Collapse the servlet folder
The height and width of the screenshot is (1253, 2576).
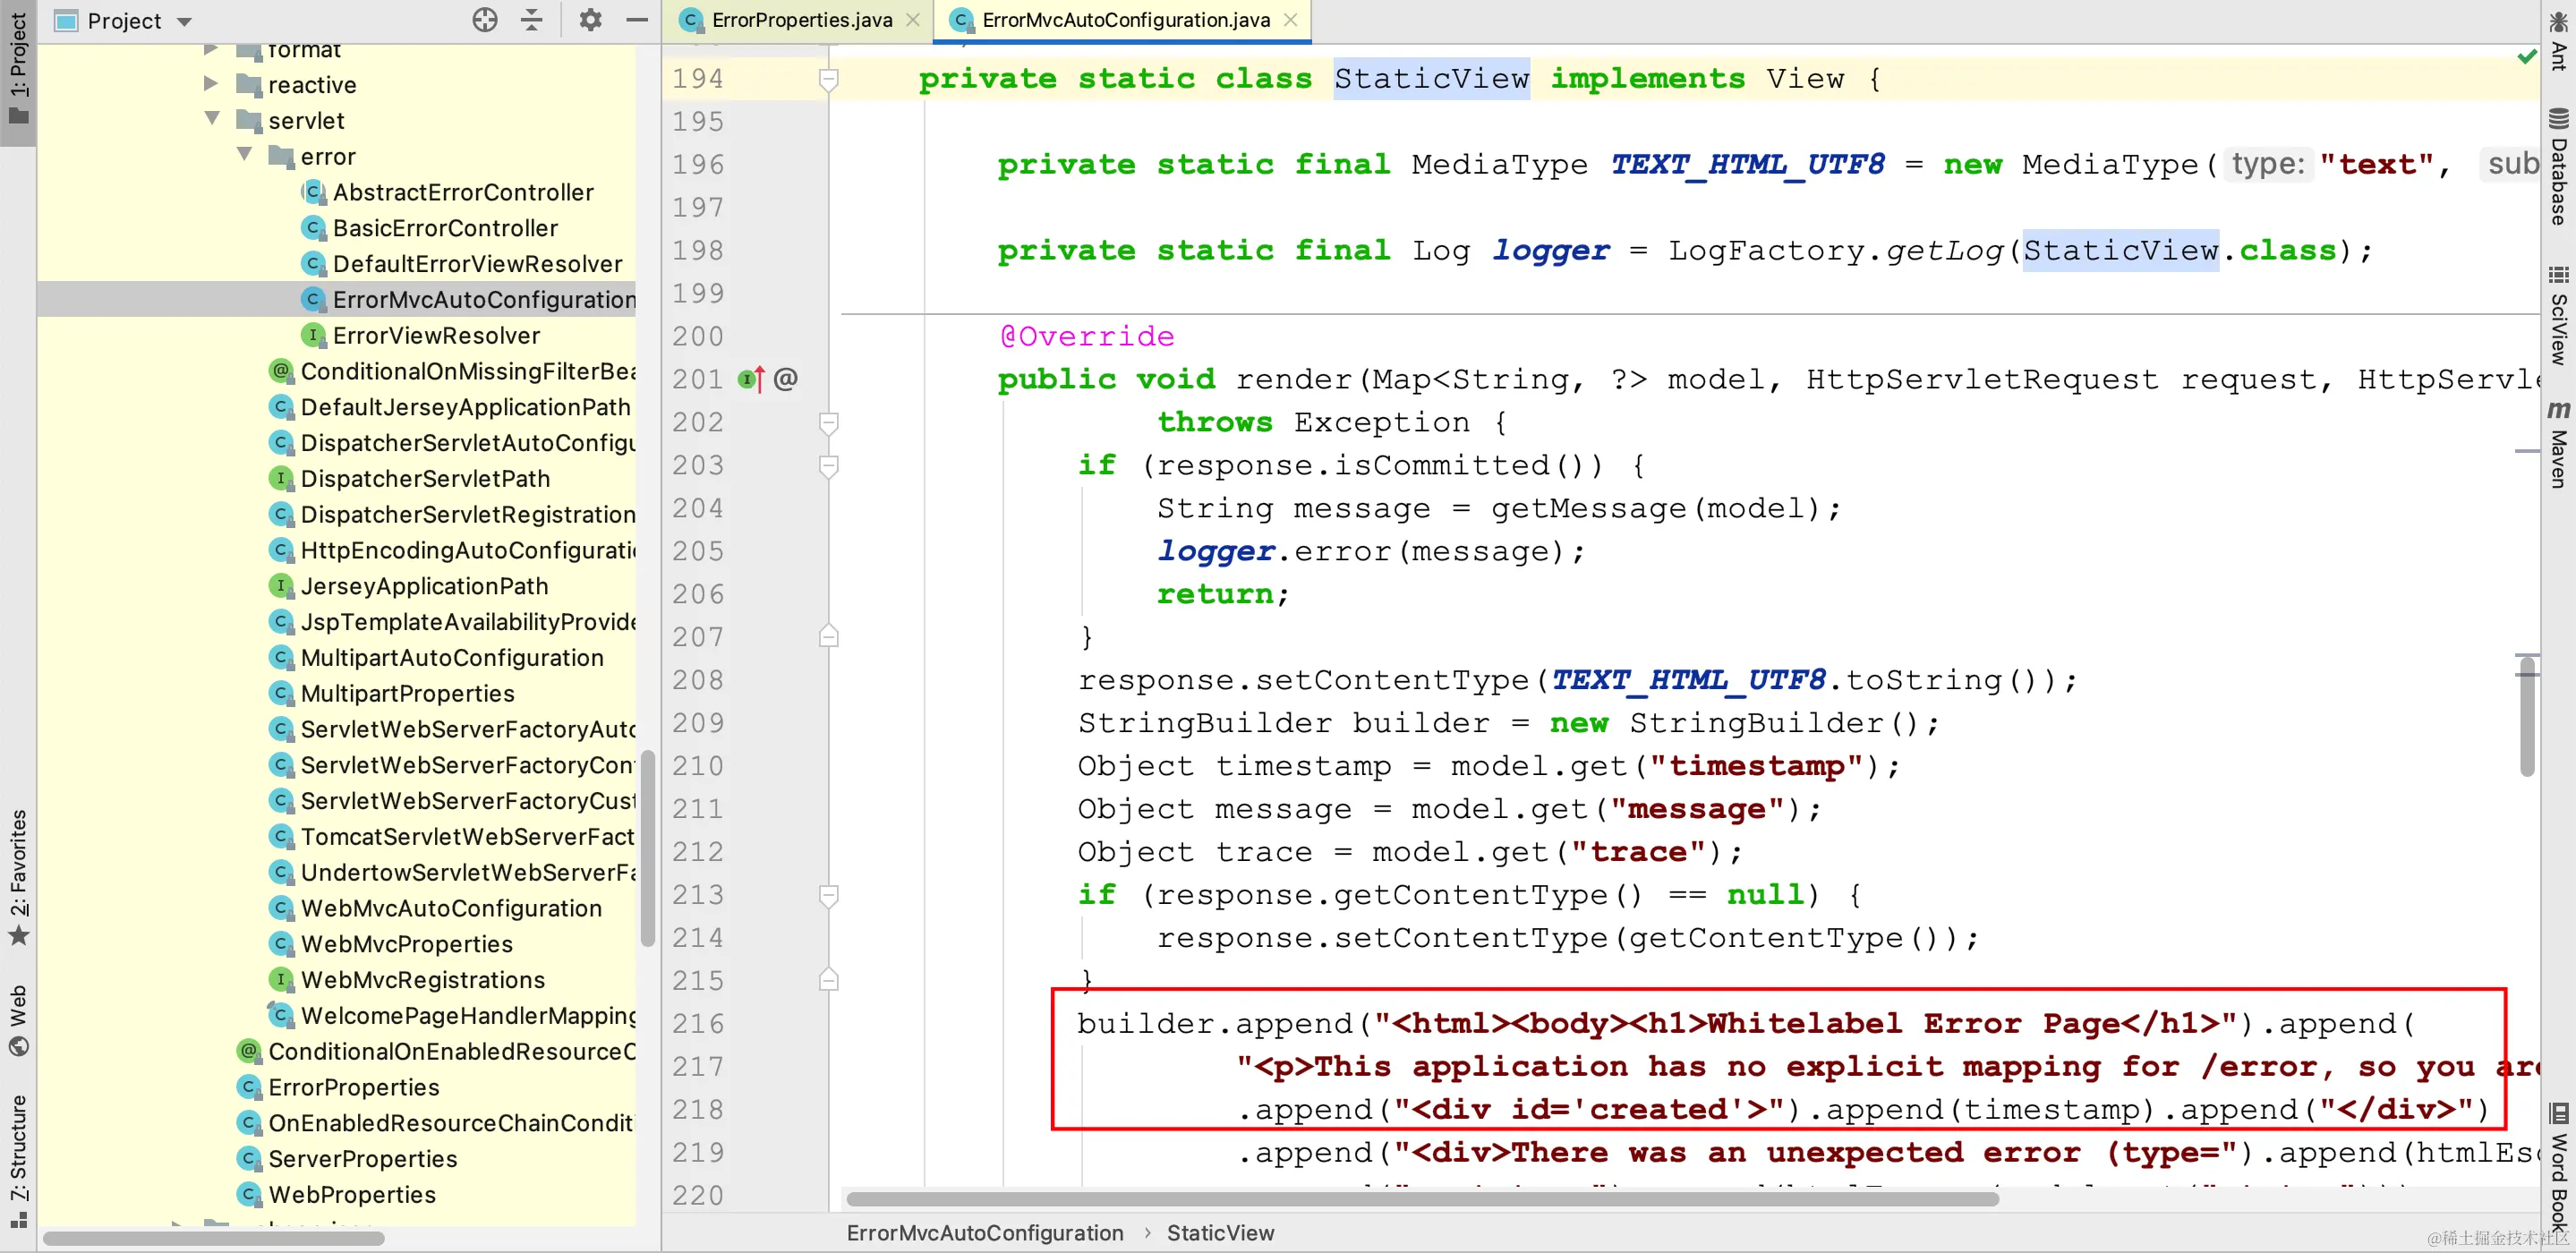pos(212,119)
